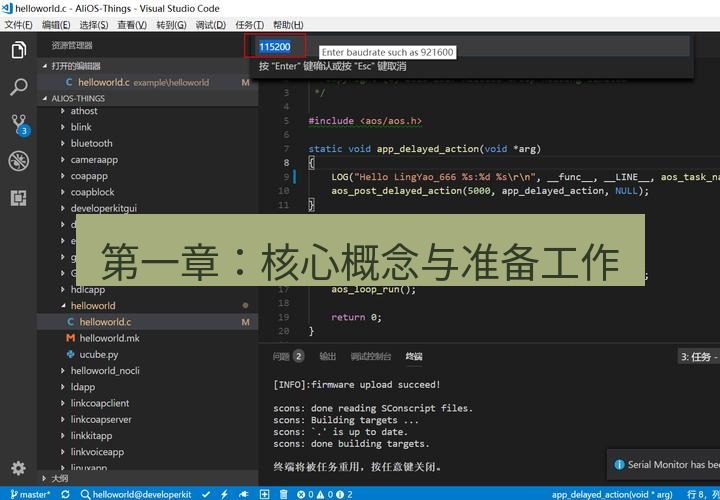Image resolution: width=720 pixels, height=500 pixels.
Task: Switch to the 调试控制台 tab
Action: point(371,356)
